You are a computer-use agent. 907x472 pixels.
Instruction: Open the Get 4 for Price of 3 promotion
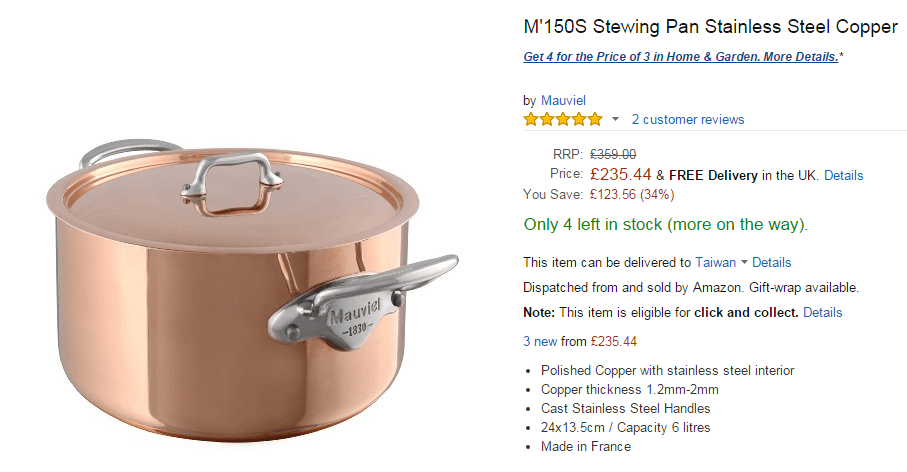tap(681, 57)
